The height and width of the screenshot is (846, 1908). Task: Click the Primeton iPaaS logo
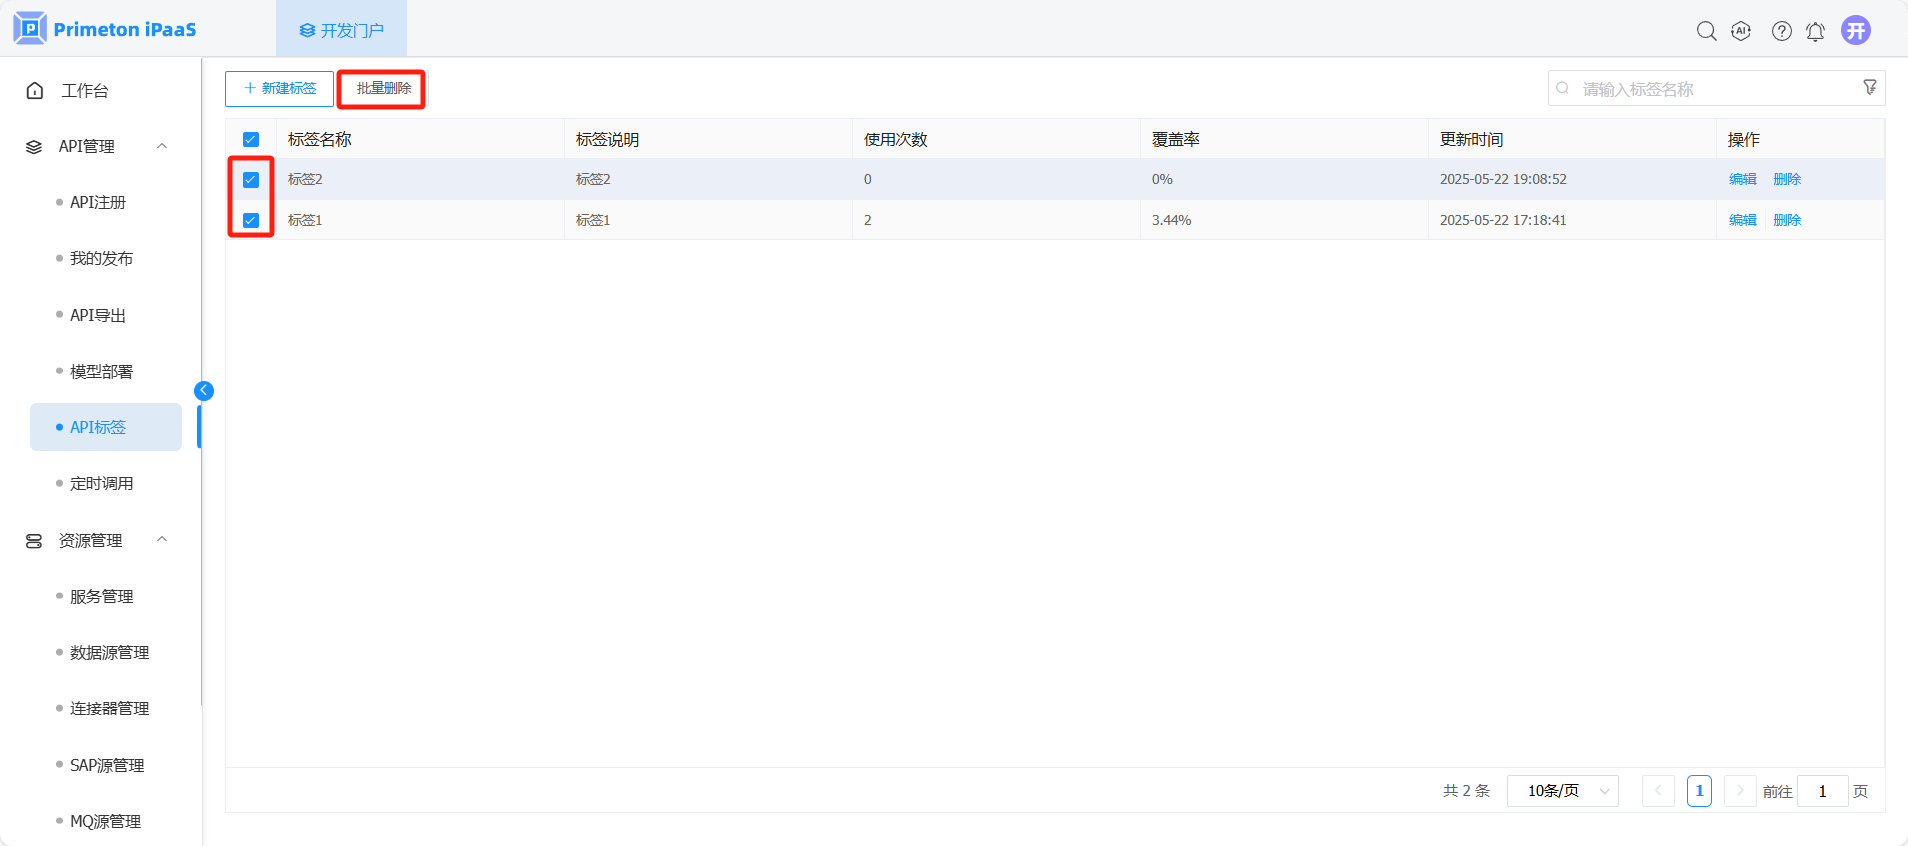coord(106,29)
